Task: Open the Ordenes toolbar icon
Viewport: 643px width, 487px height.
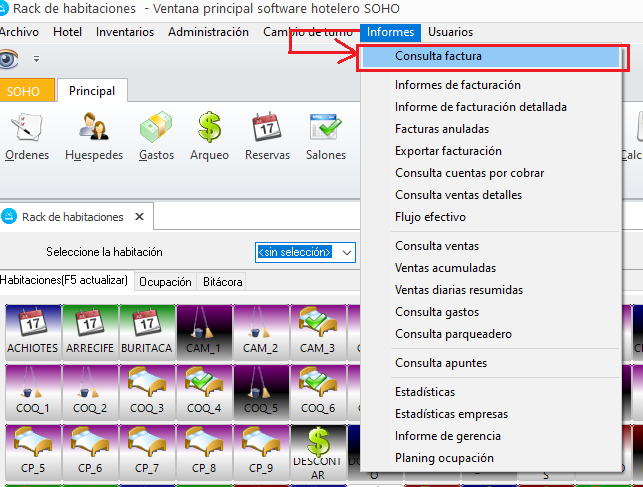Action: (26, 136)
